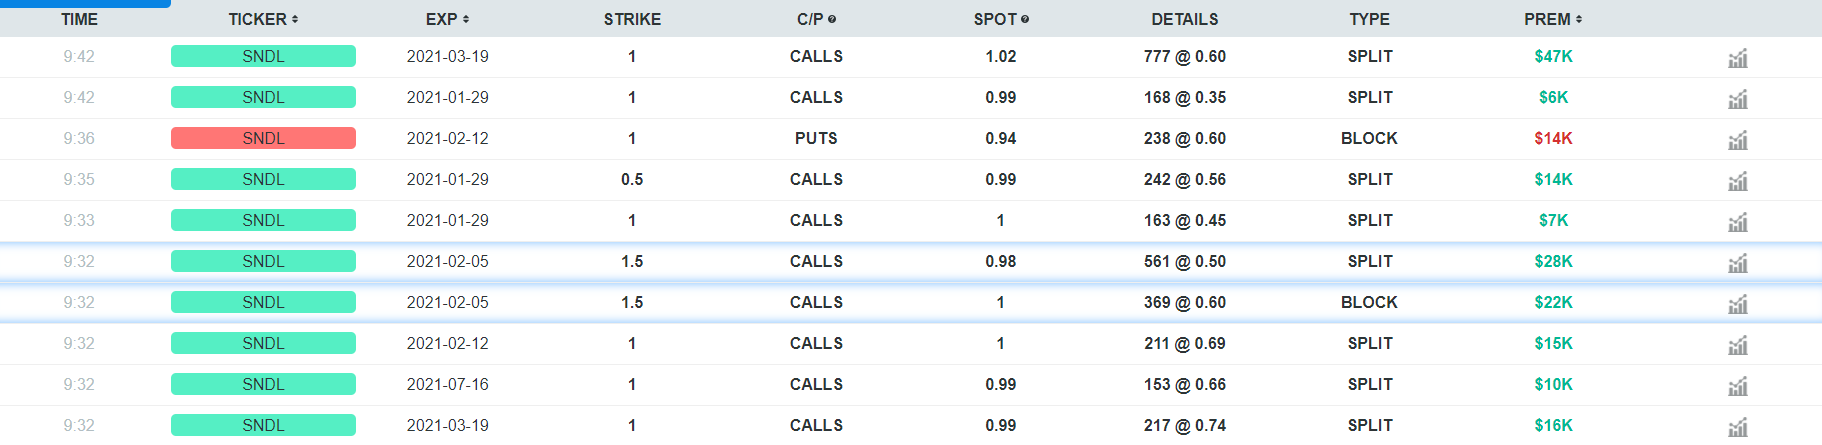Click premium value $15K
This screenshot has width=1822, height=445.
[x=1553, y=343]
